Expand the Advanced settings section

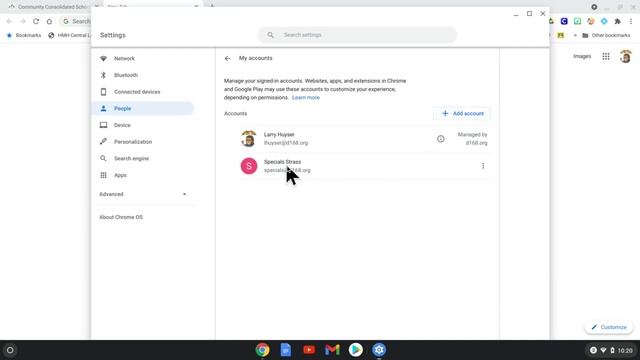point(142,194)
